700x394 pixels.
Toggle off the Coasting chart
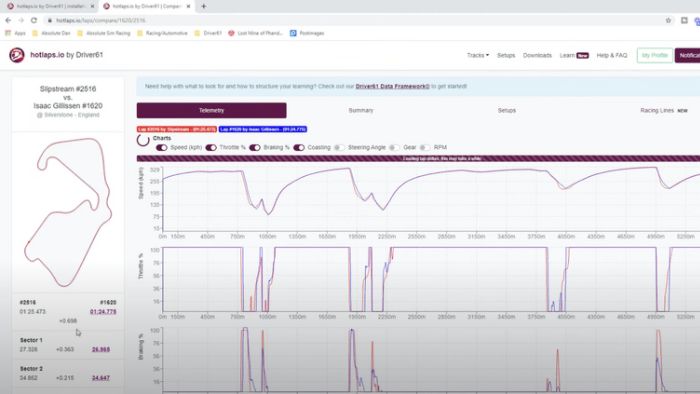tap(299, 147)
